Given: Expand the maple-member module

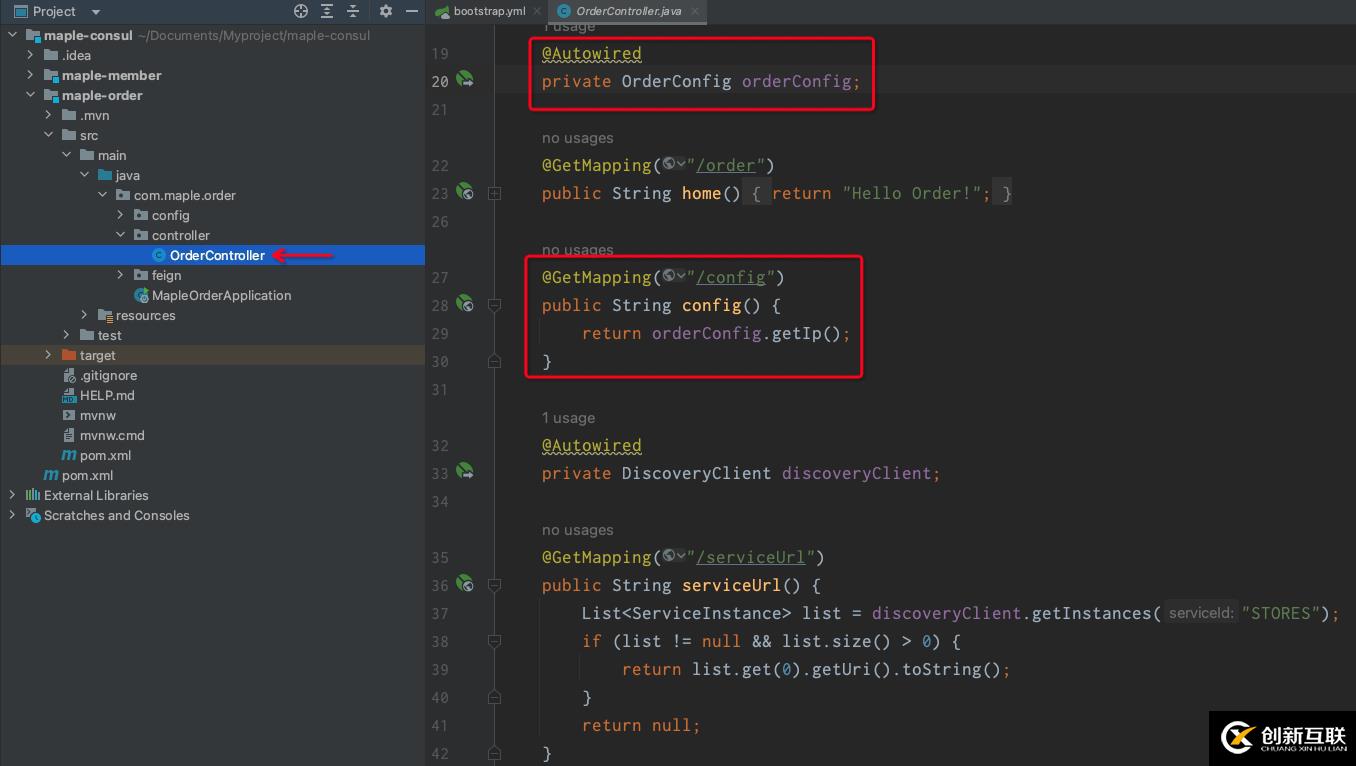Looking at the screenshot, I should coord(30,75).
